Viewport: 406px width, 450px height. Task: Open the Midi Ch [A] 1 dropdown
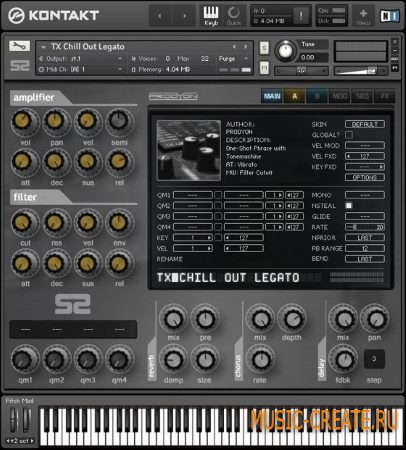pos(81,69)
